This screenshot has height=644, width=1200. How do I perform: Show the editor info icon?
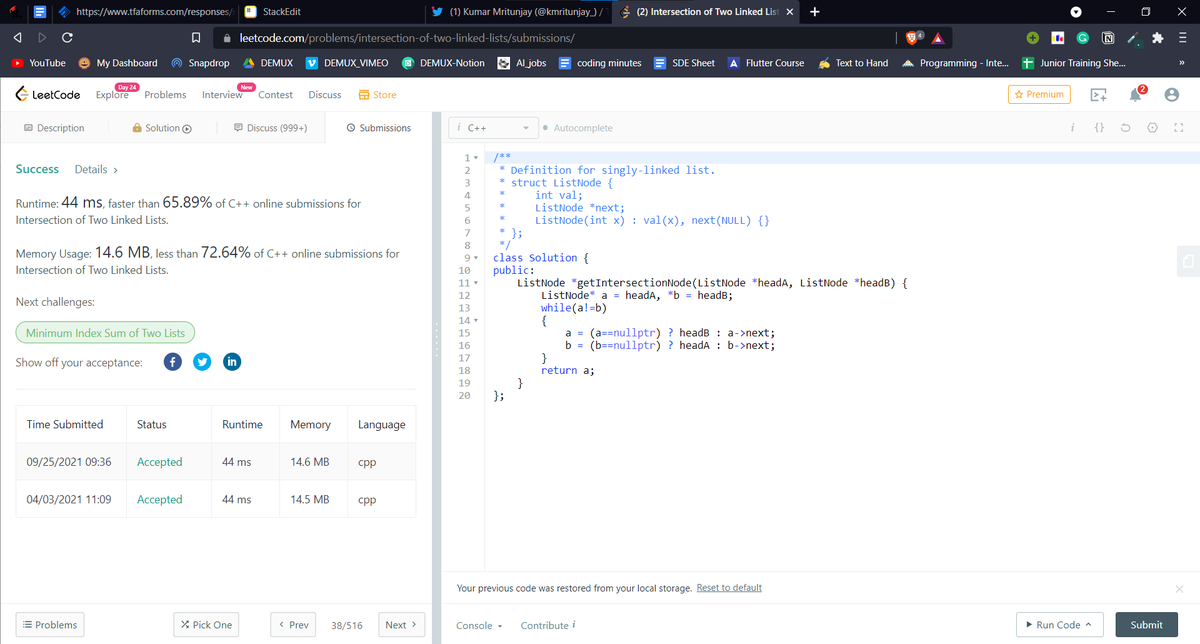tap(1071, 128)
